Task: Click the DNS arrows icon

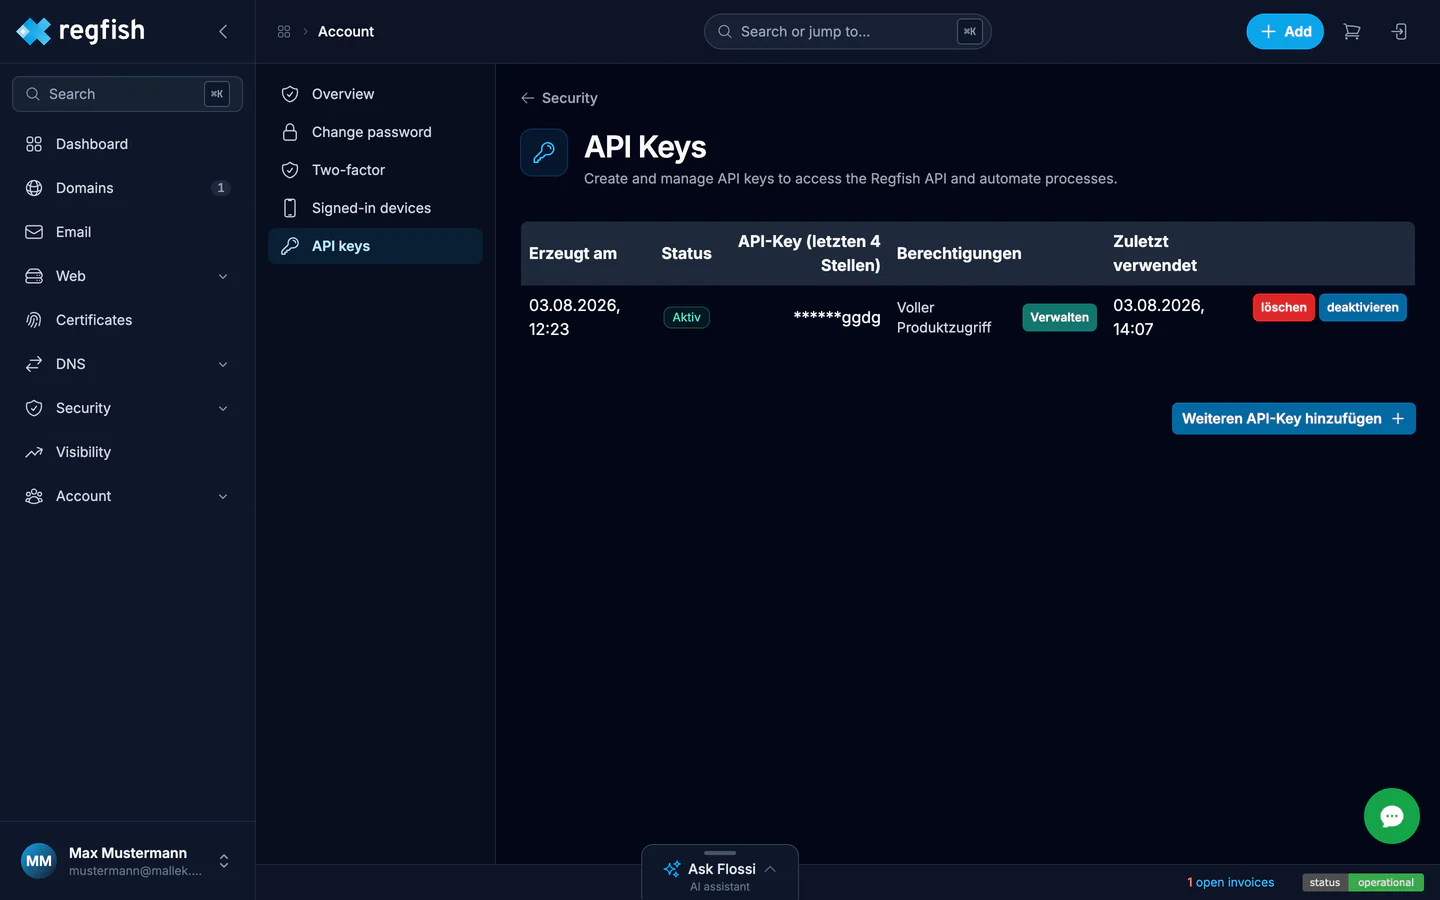Action: click(x=34, y=364)
